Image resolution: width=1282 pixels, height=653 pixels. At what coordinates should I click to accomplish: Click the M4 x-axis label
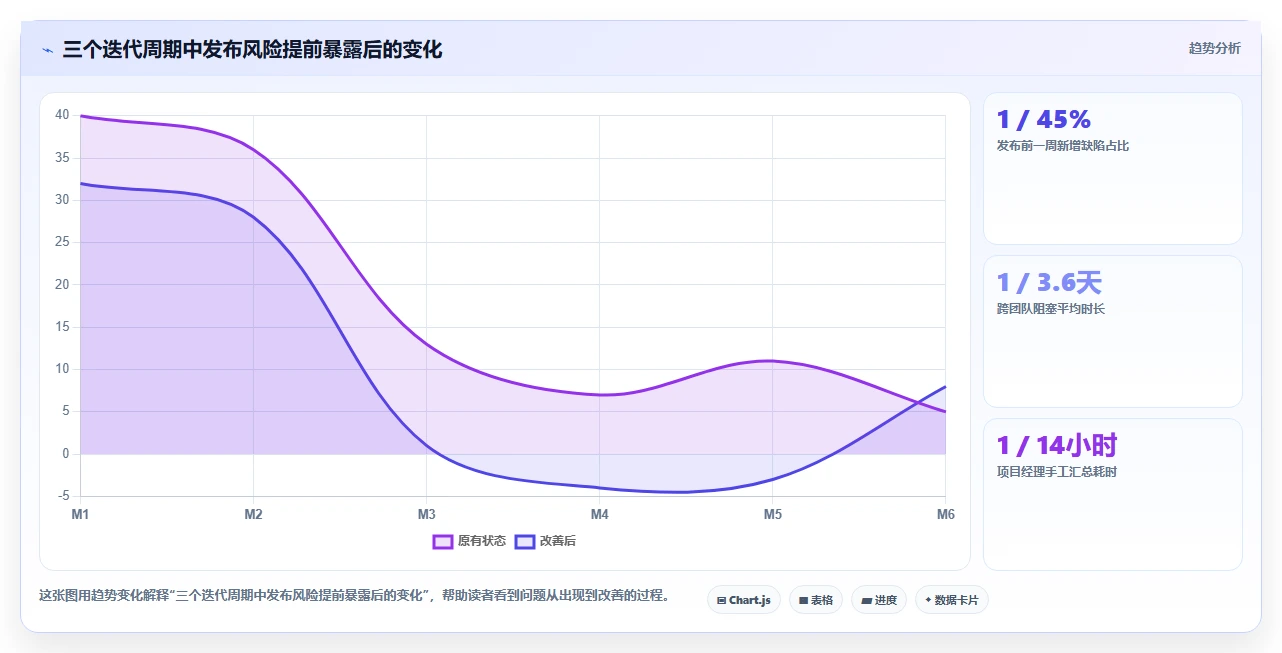tap(599, 515)
